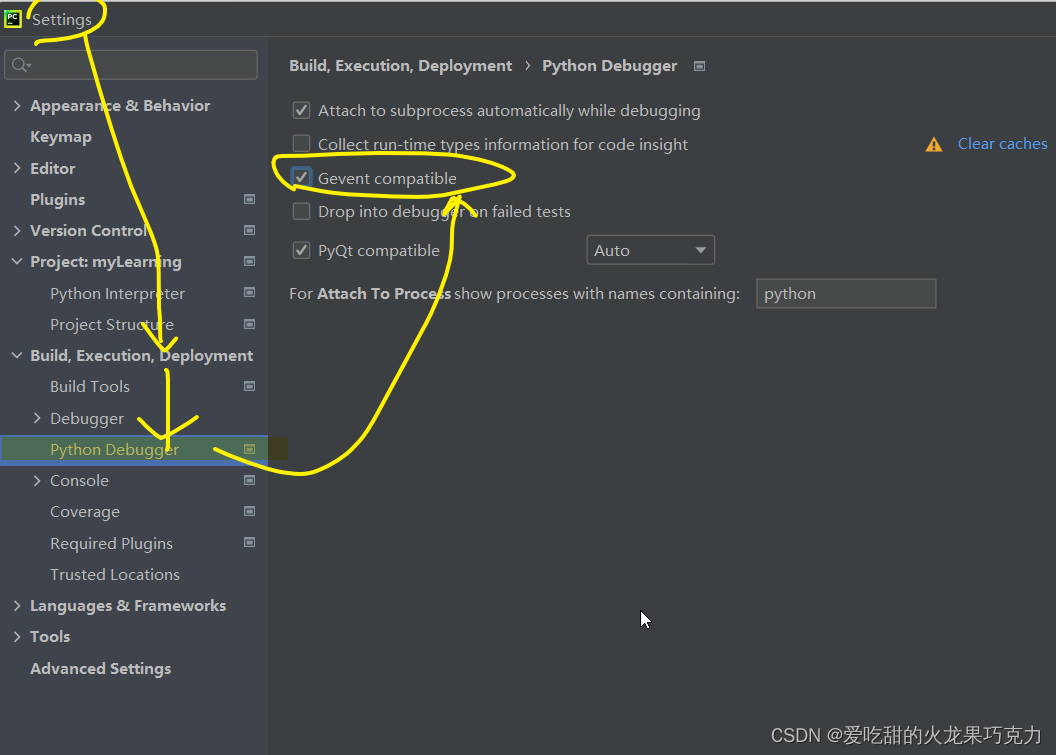Select Build Tools settings
This screenshot has height=755, width=1056.
click(x=90, y=387)
